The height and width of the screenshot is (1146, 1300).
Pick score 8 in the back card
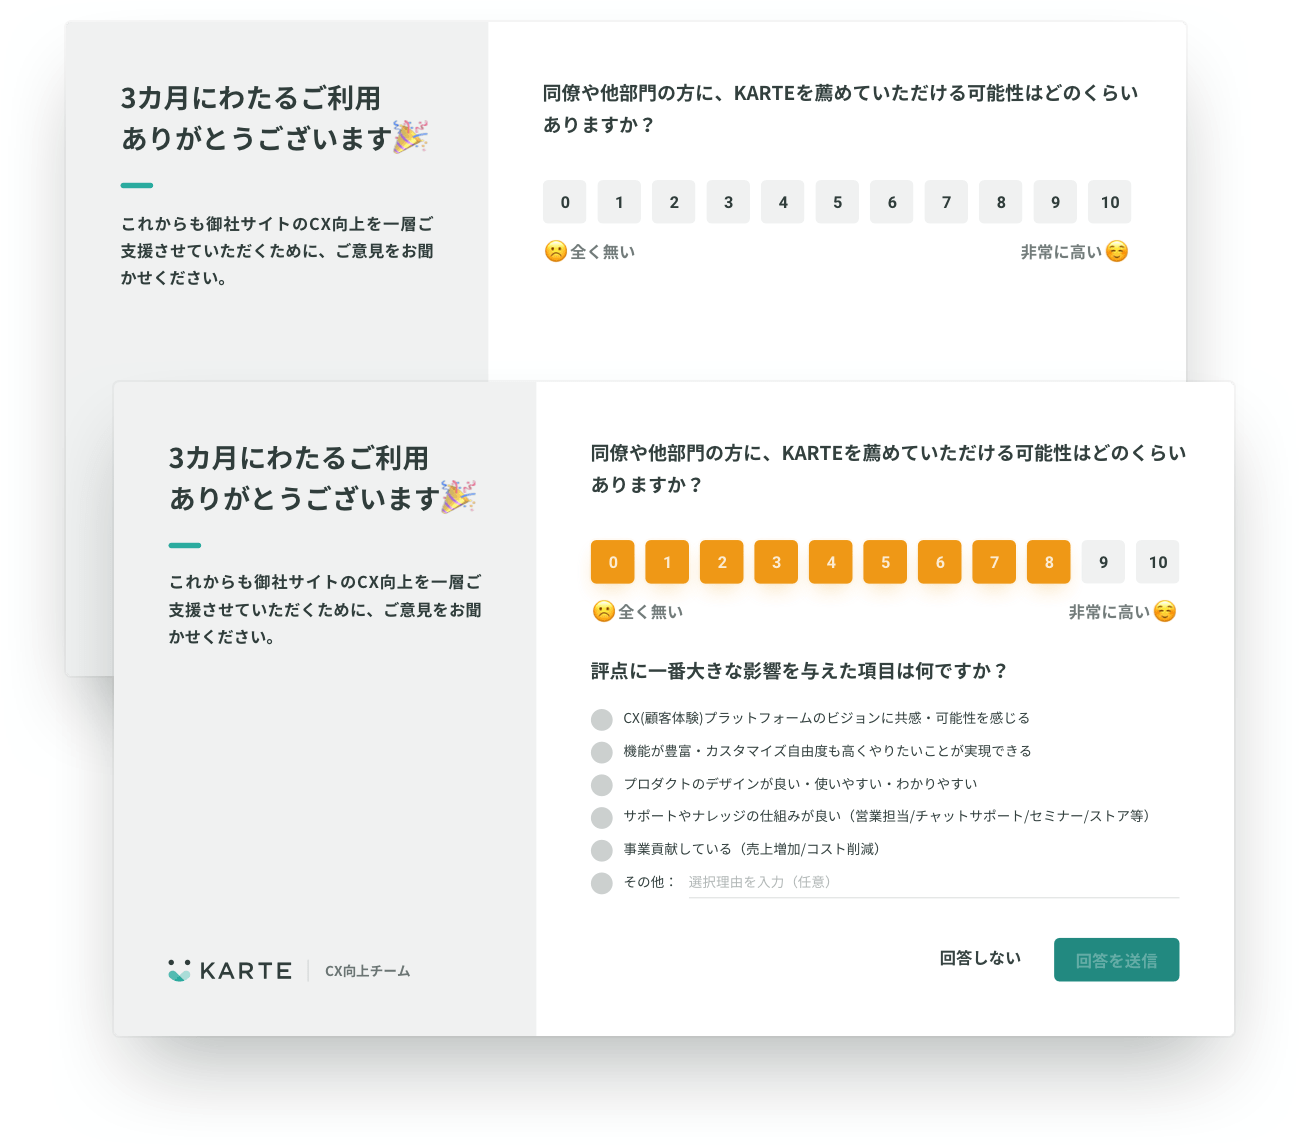(1001, 202)
